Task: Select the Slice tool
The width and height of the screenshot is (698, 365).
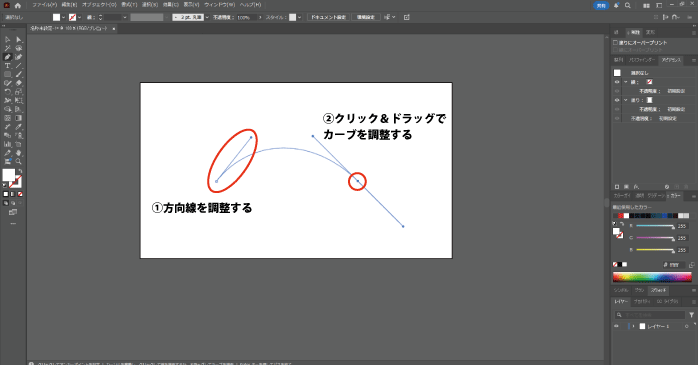Action: (x=8, y=153)
